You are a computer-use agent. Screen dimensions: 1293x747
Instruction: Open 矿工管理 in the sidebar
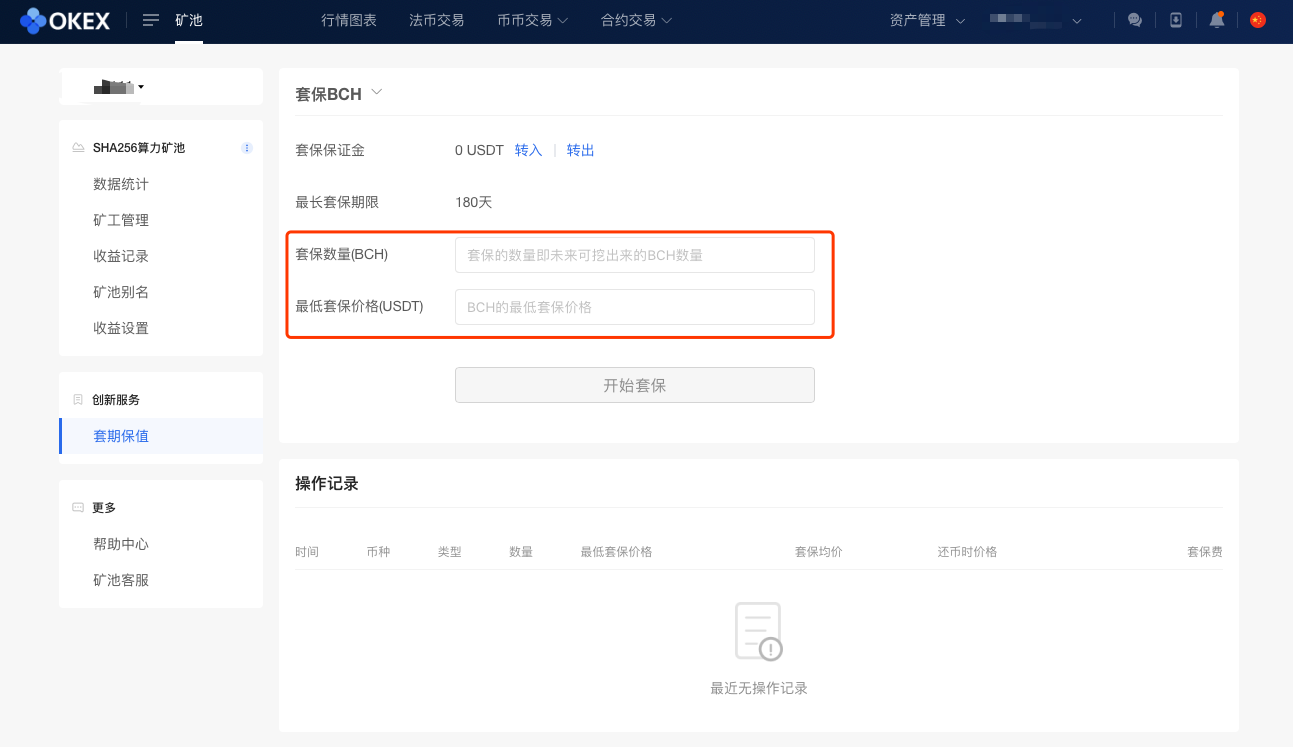(x=121, y=220)
